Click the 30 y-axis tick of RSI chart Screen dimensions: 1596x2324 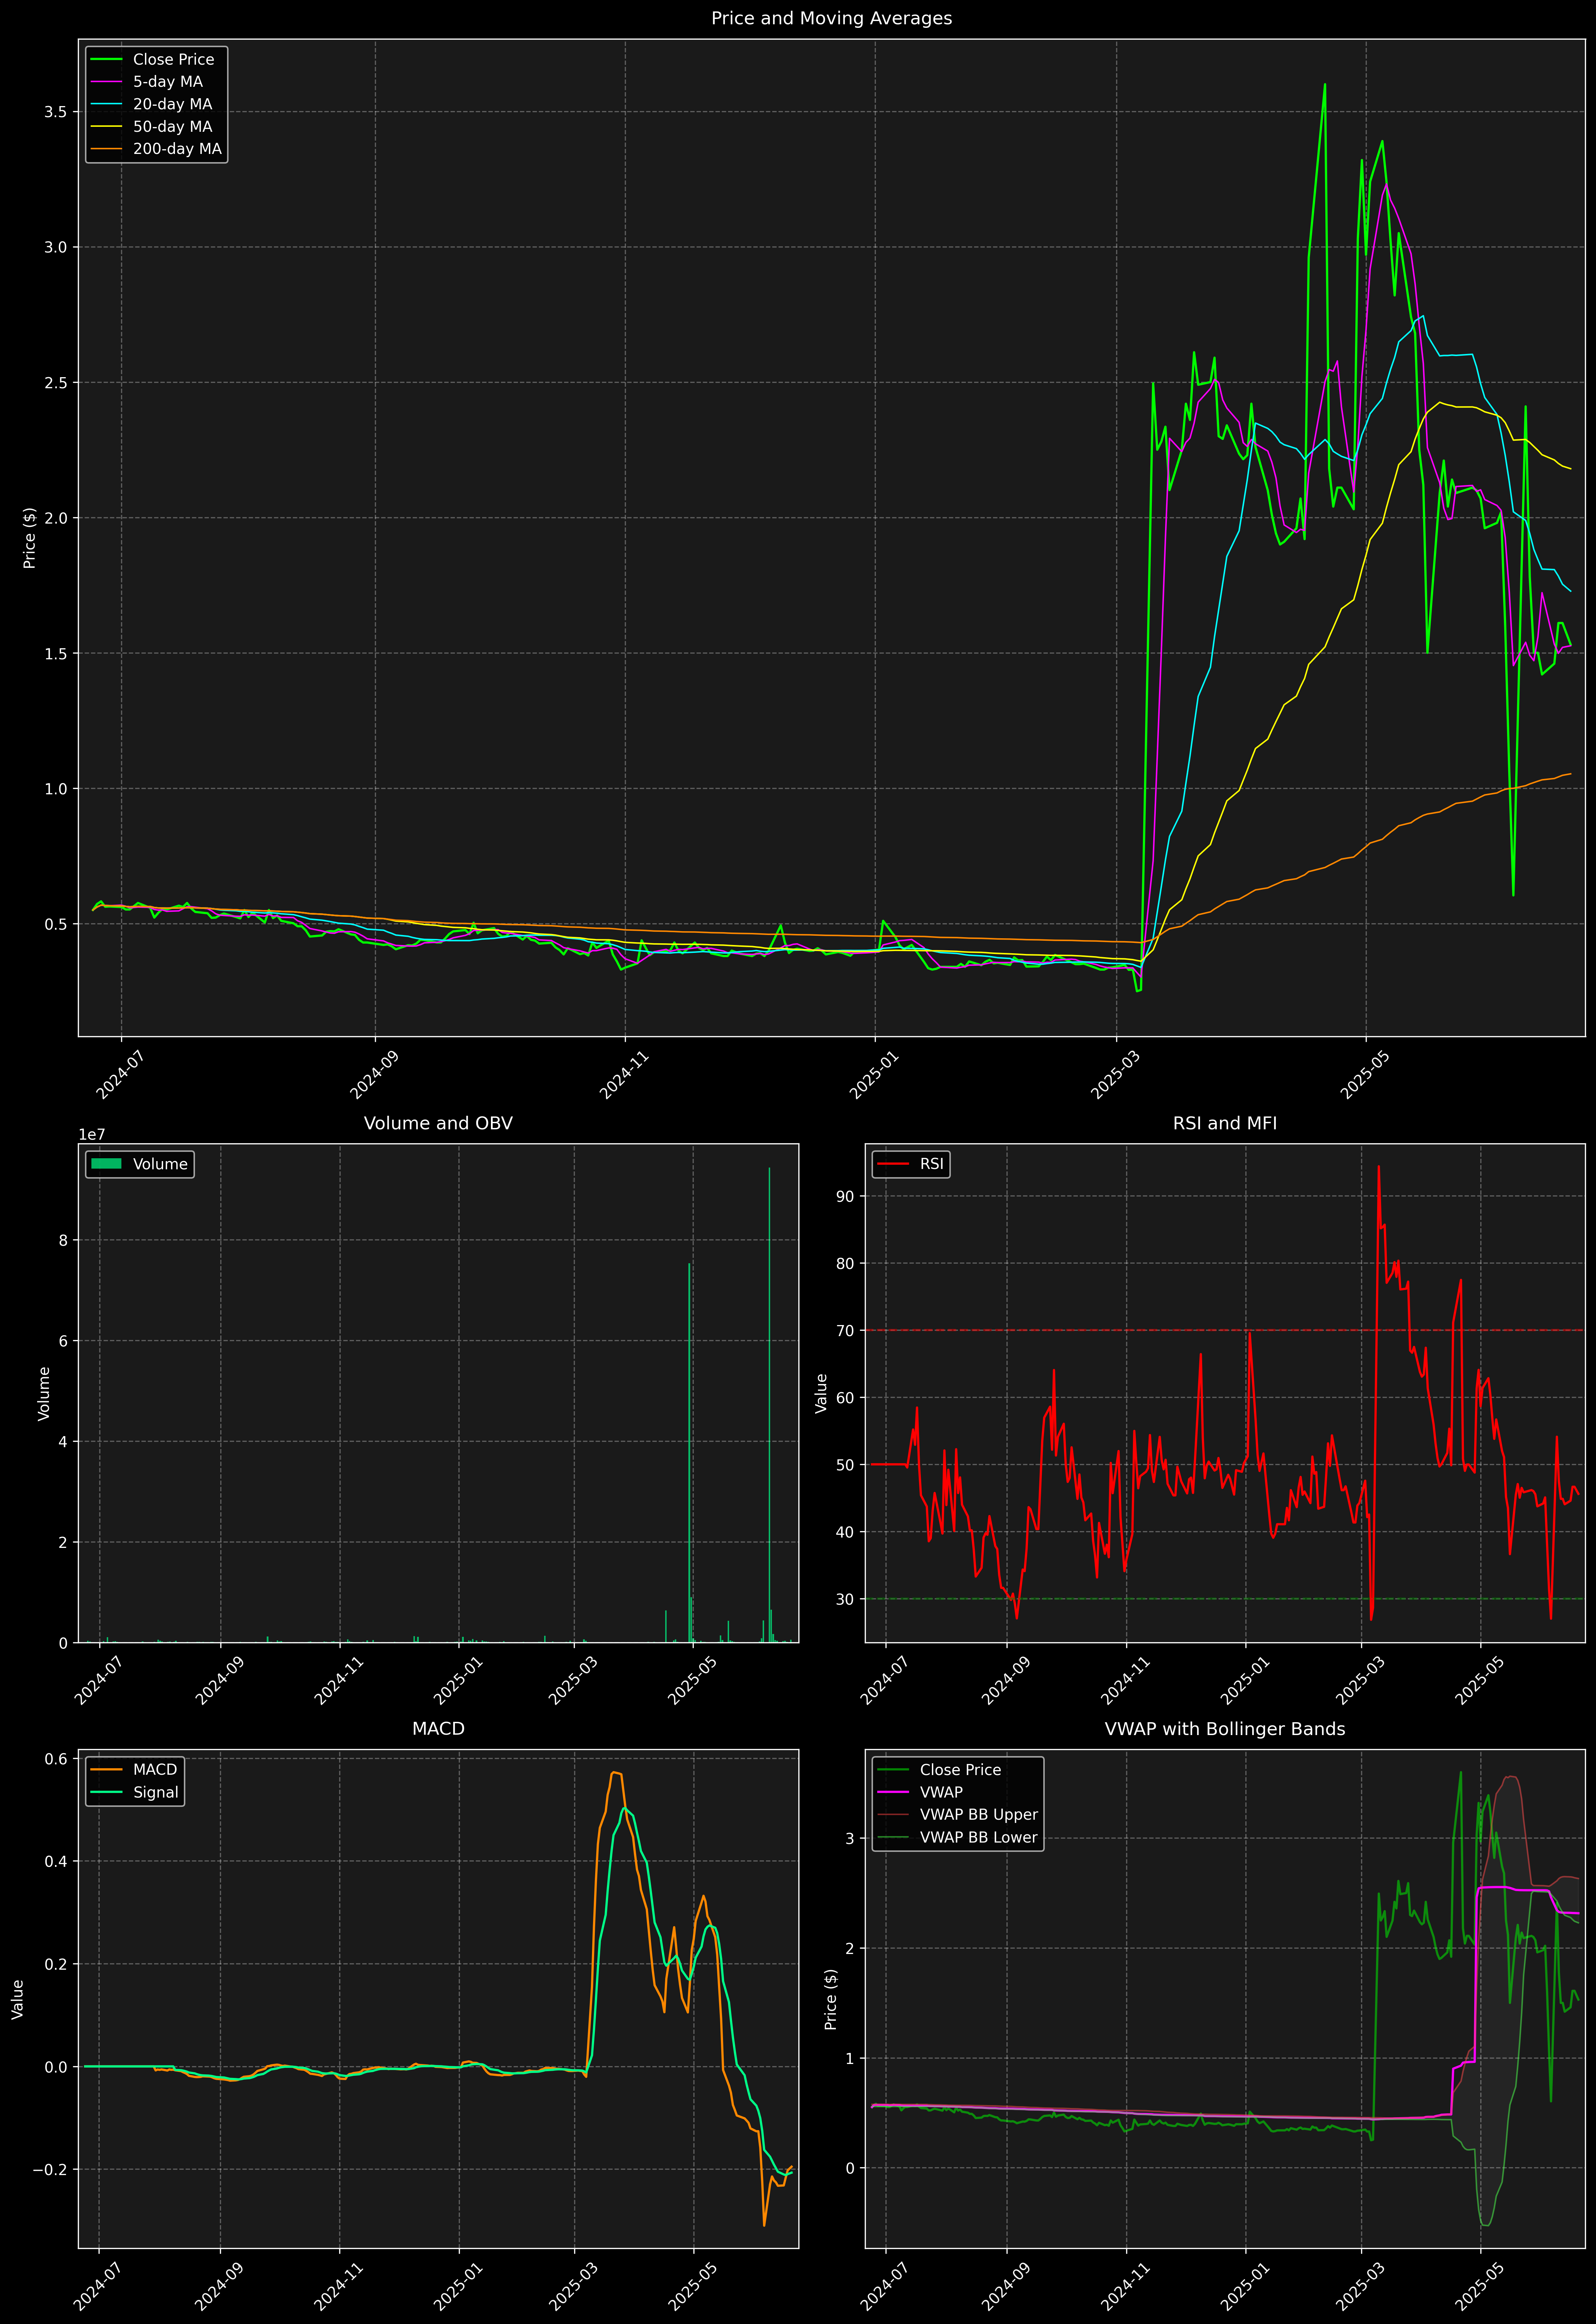tap(846, 1599)
